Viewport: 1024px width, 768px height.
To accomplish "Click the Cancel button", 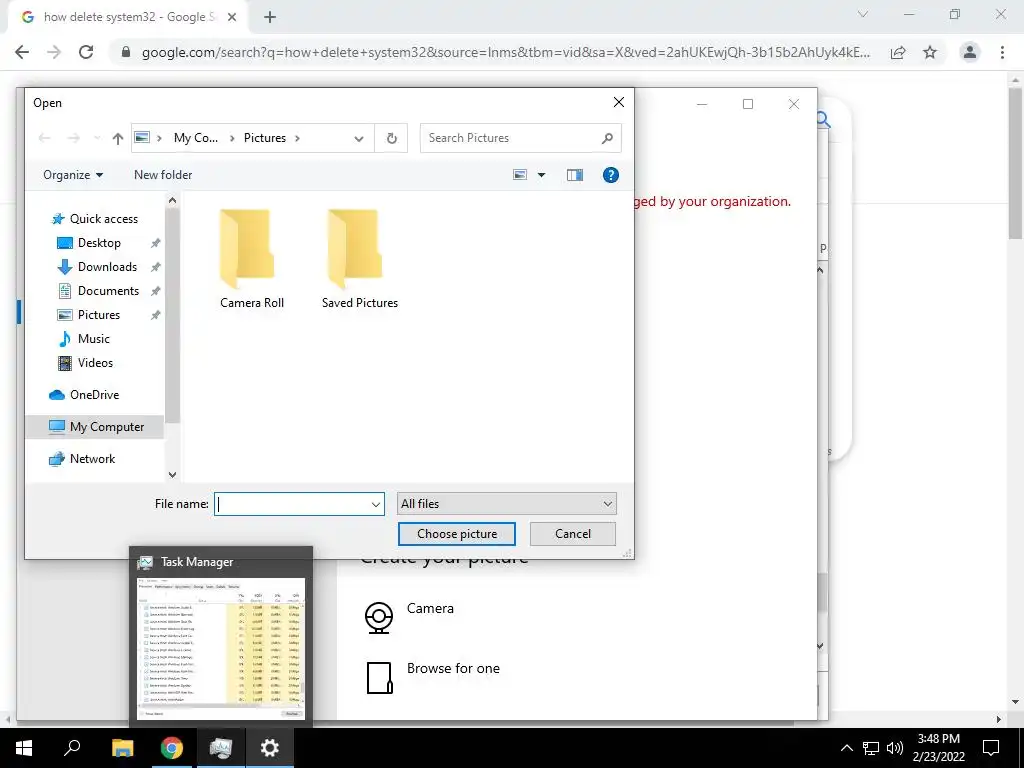I will coord(573,534).
